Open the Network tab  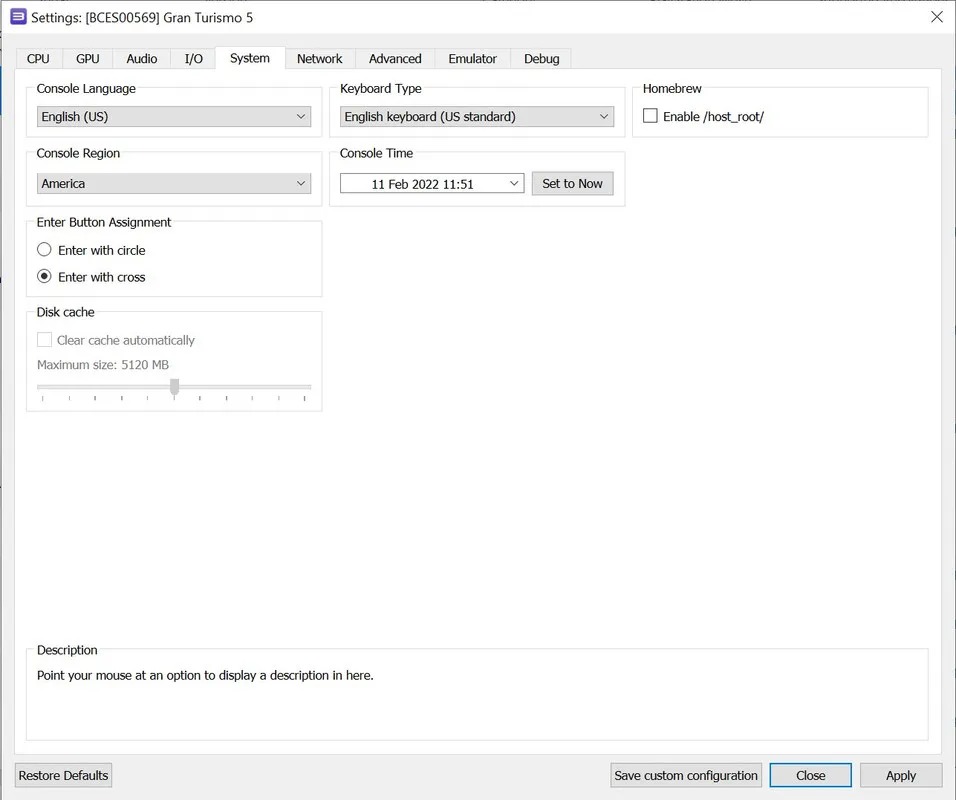tap(319, 59)
